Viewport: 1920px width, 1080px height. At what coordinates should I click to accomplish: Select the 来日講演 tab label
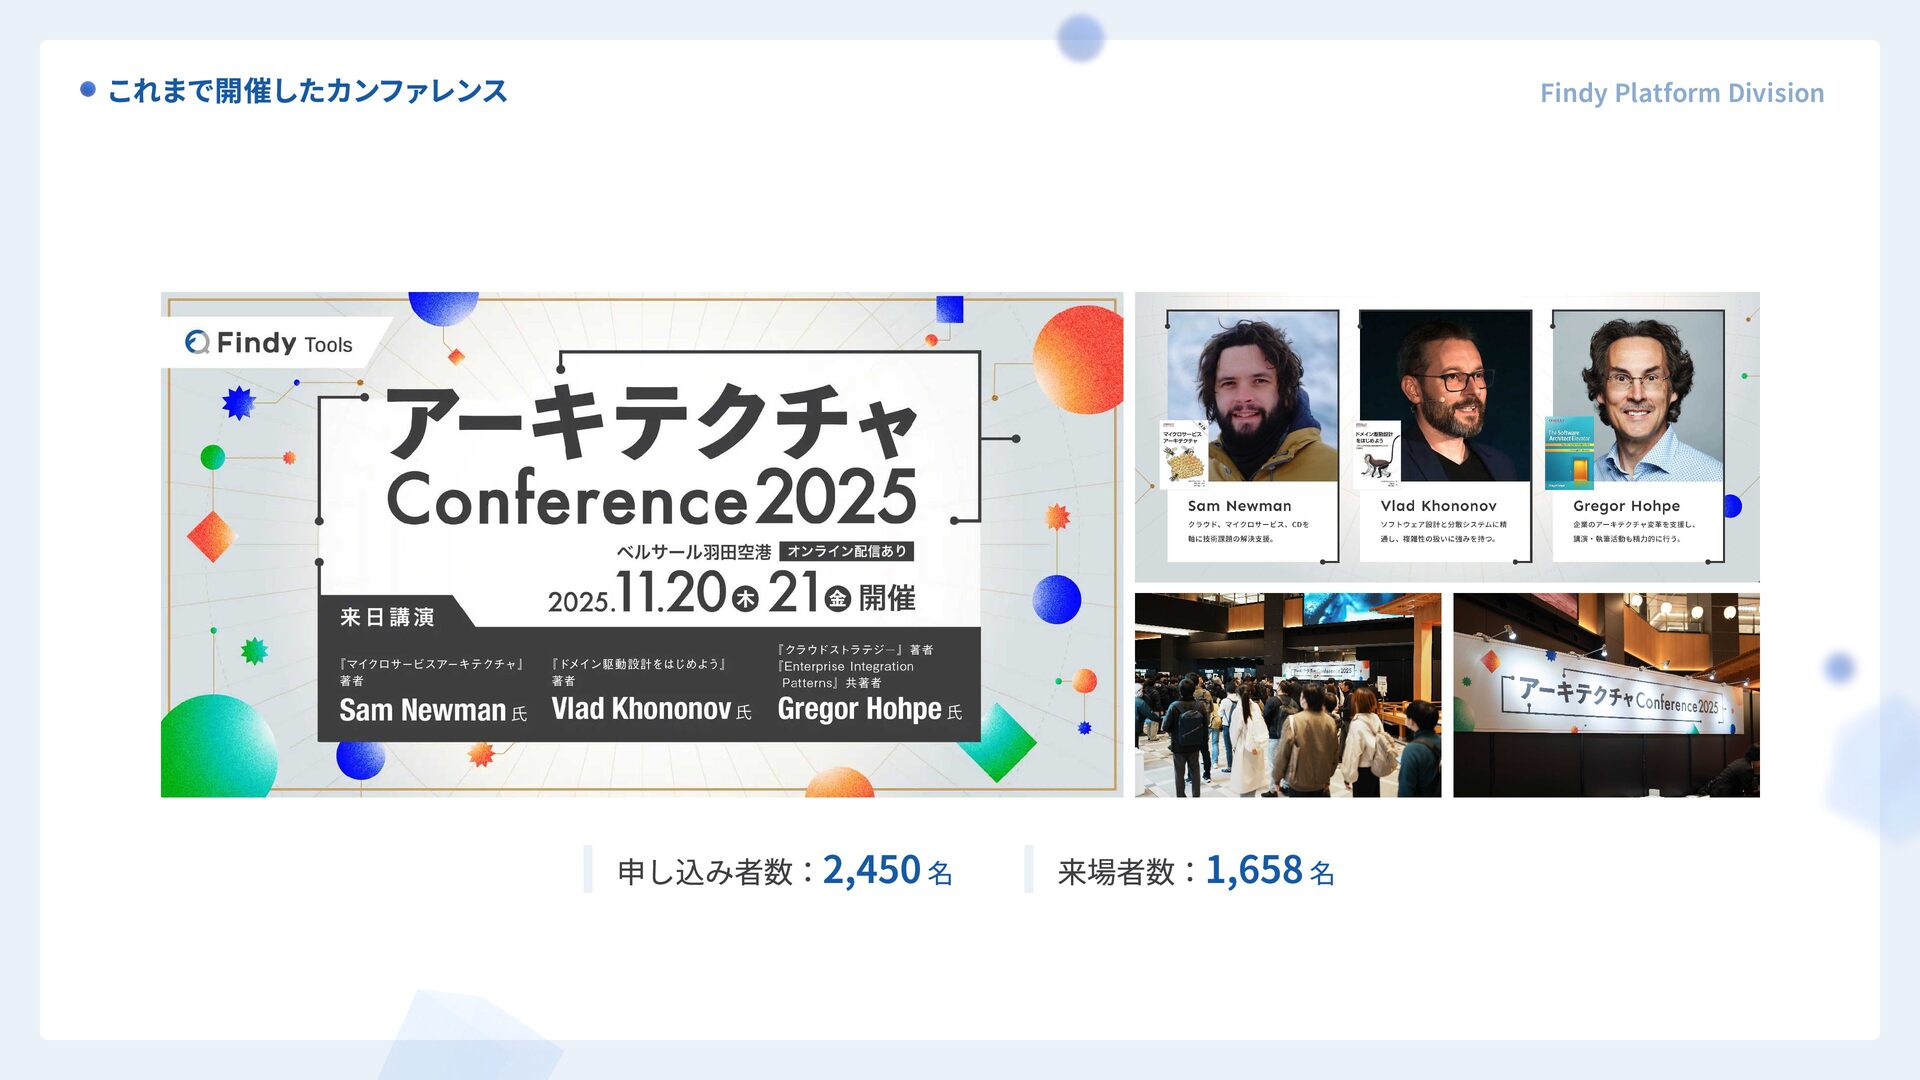pyautogui.click(x=387, y=617)
